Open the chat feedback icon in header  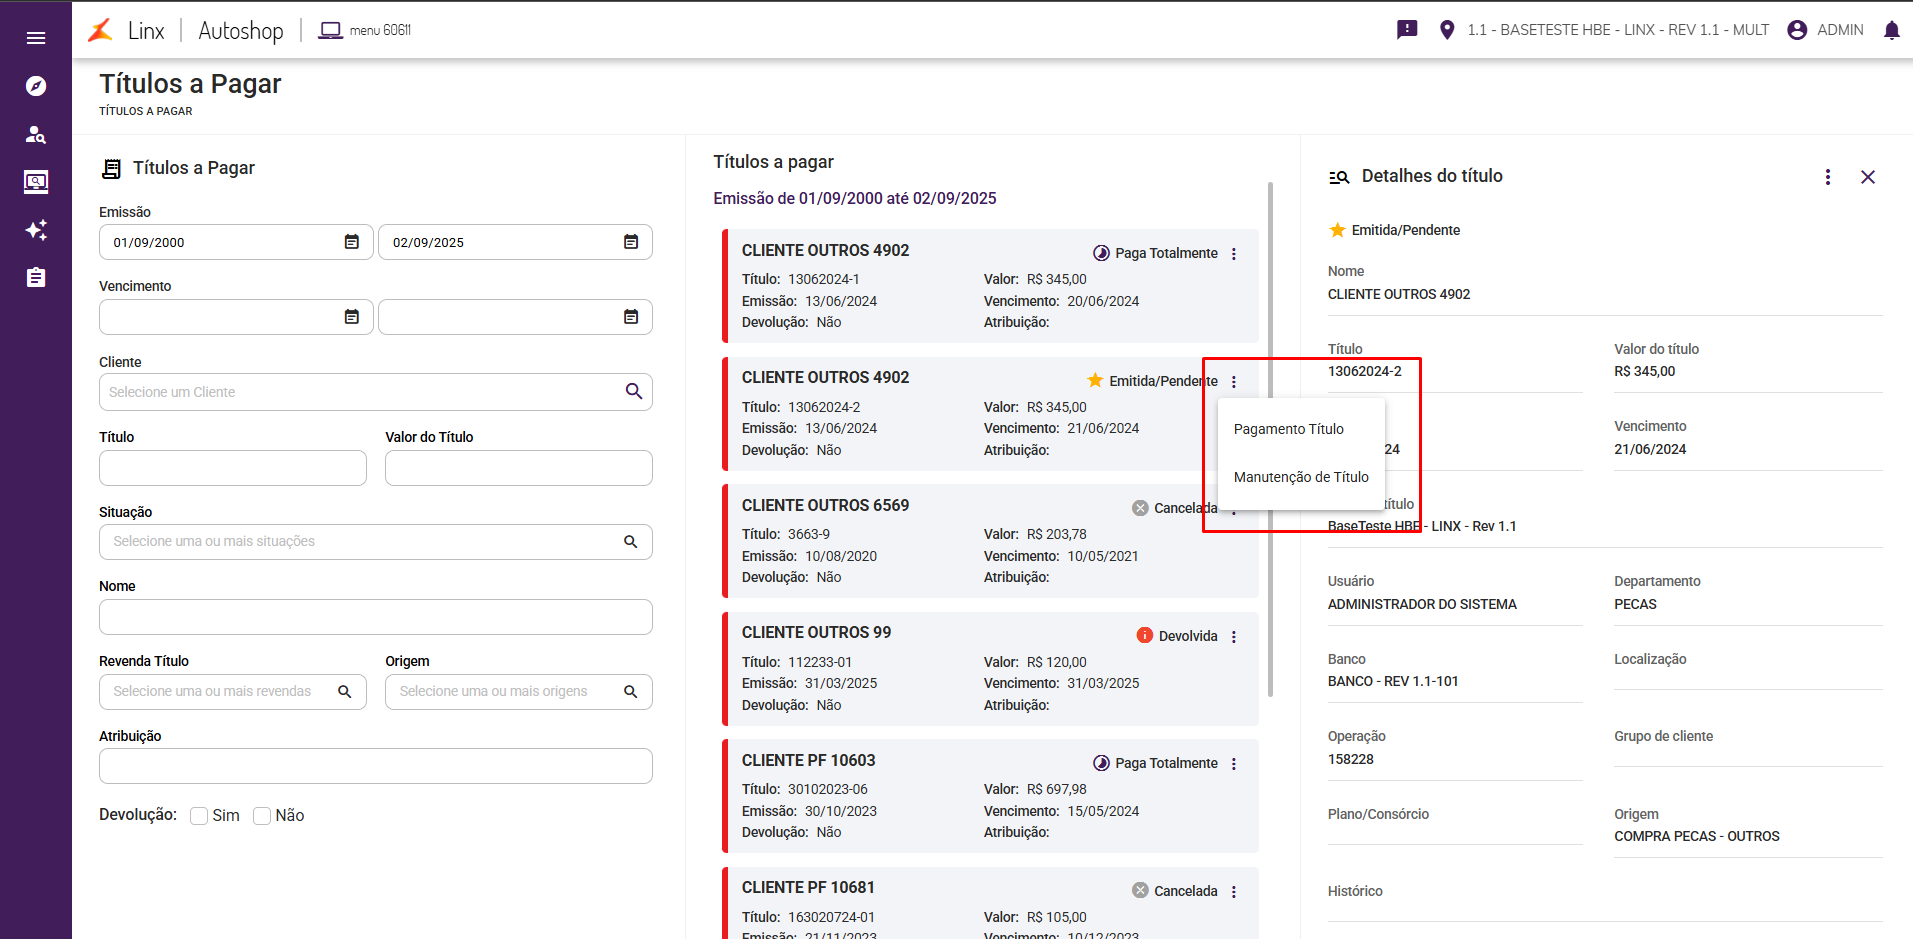coord(1407,30)
